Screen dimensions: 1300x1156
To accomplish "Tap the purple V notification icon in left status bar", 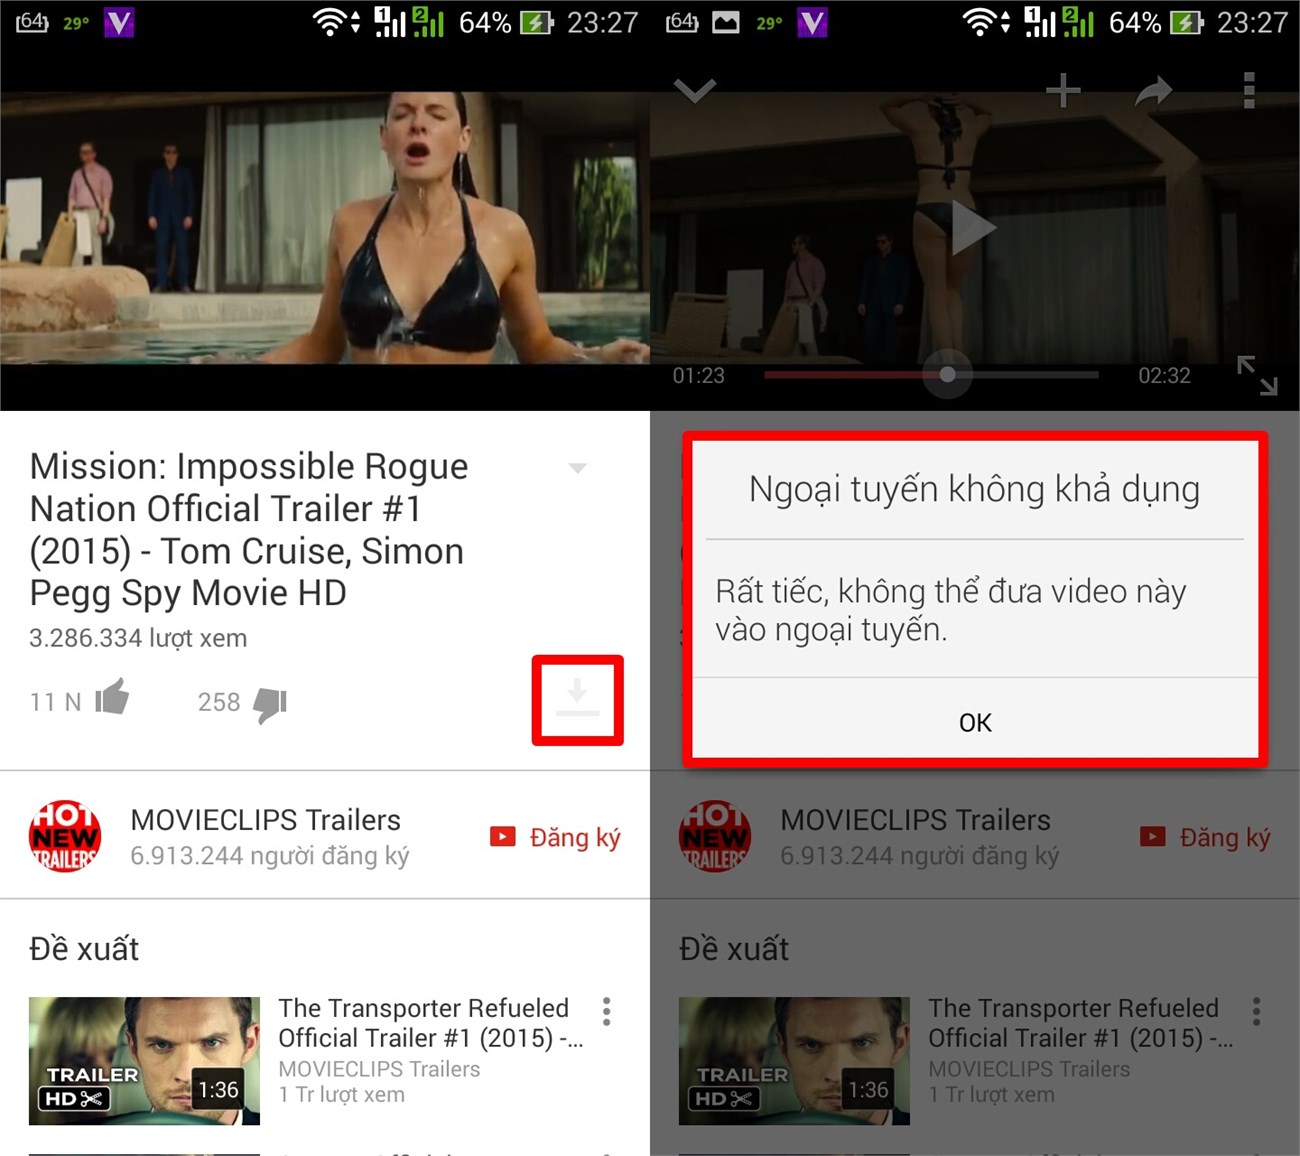I will (x=119, y=22).
